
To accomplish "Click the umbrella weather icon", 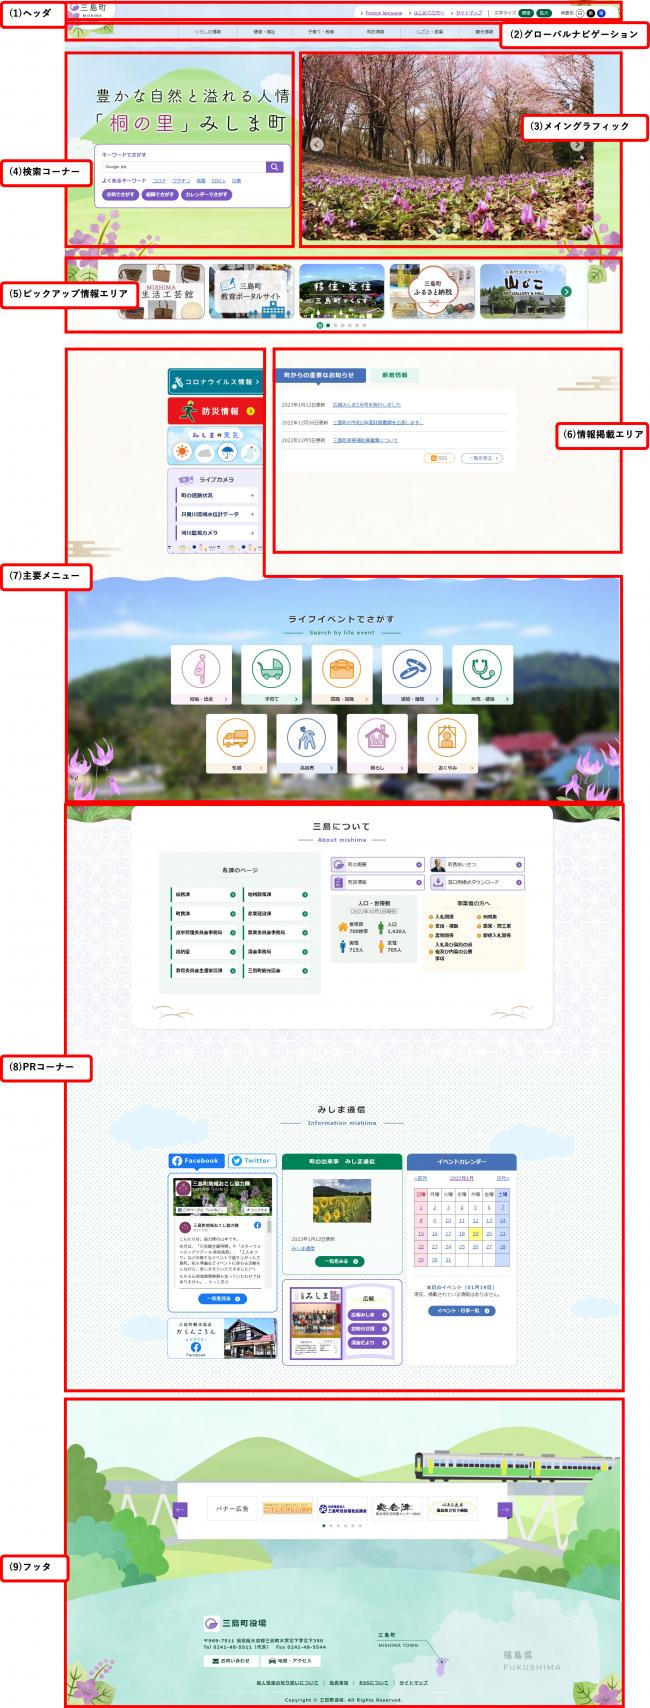I will pos(227,452).
